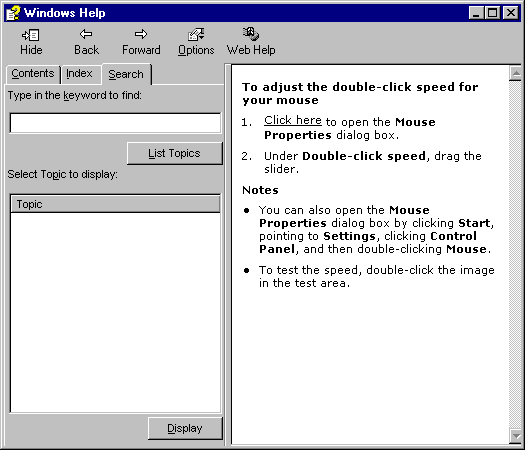The height and width of the screenshot is (450, 525).
Task: Click the keyword search input field
Action: 116,123
